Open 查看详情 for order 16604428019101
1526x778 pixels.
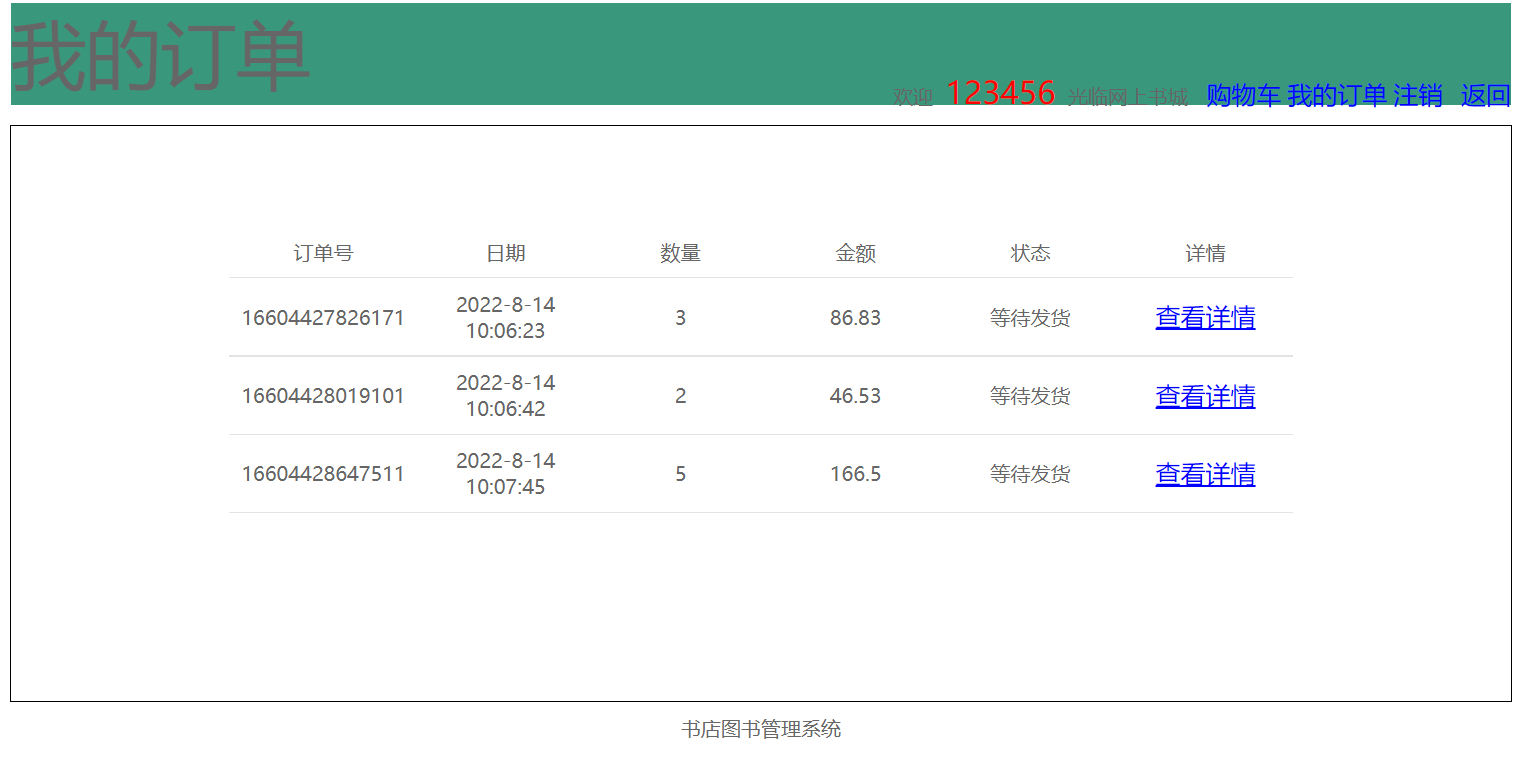pyautogui.click(x=1205, y=396)
